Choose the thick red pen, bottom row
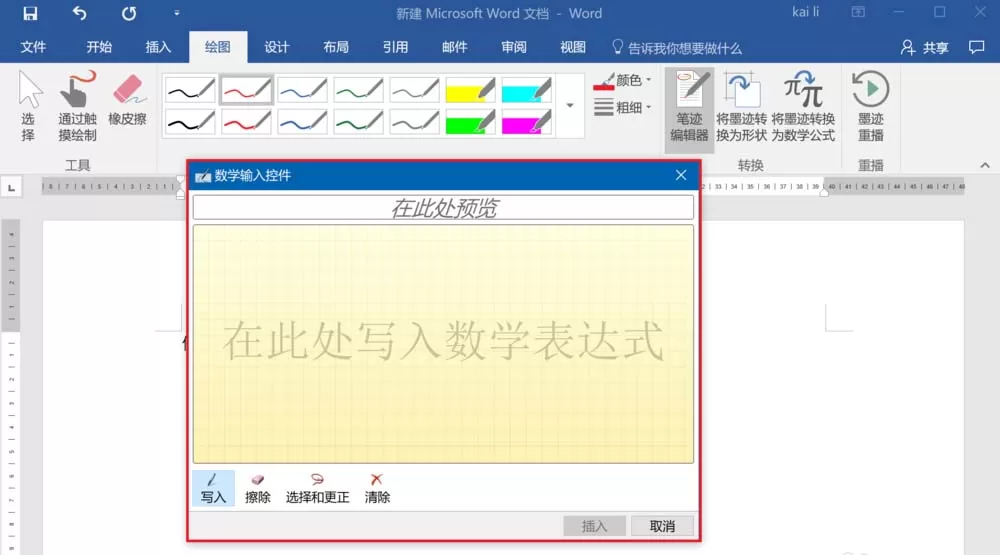Image resolution: width=1000 pixels, height=555 pixels. click(x=246, y=122)
